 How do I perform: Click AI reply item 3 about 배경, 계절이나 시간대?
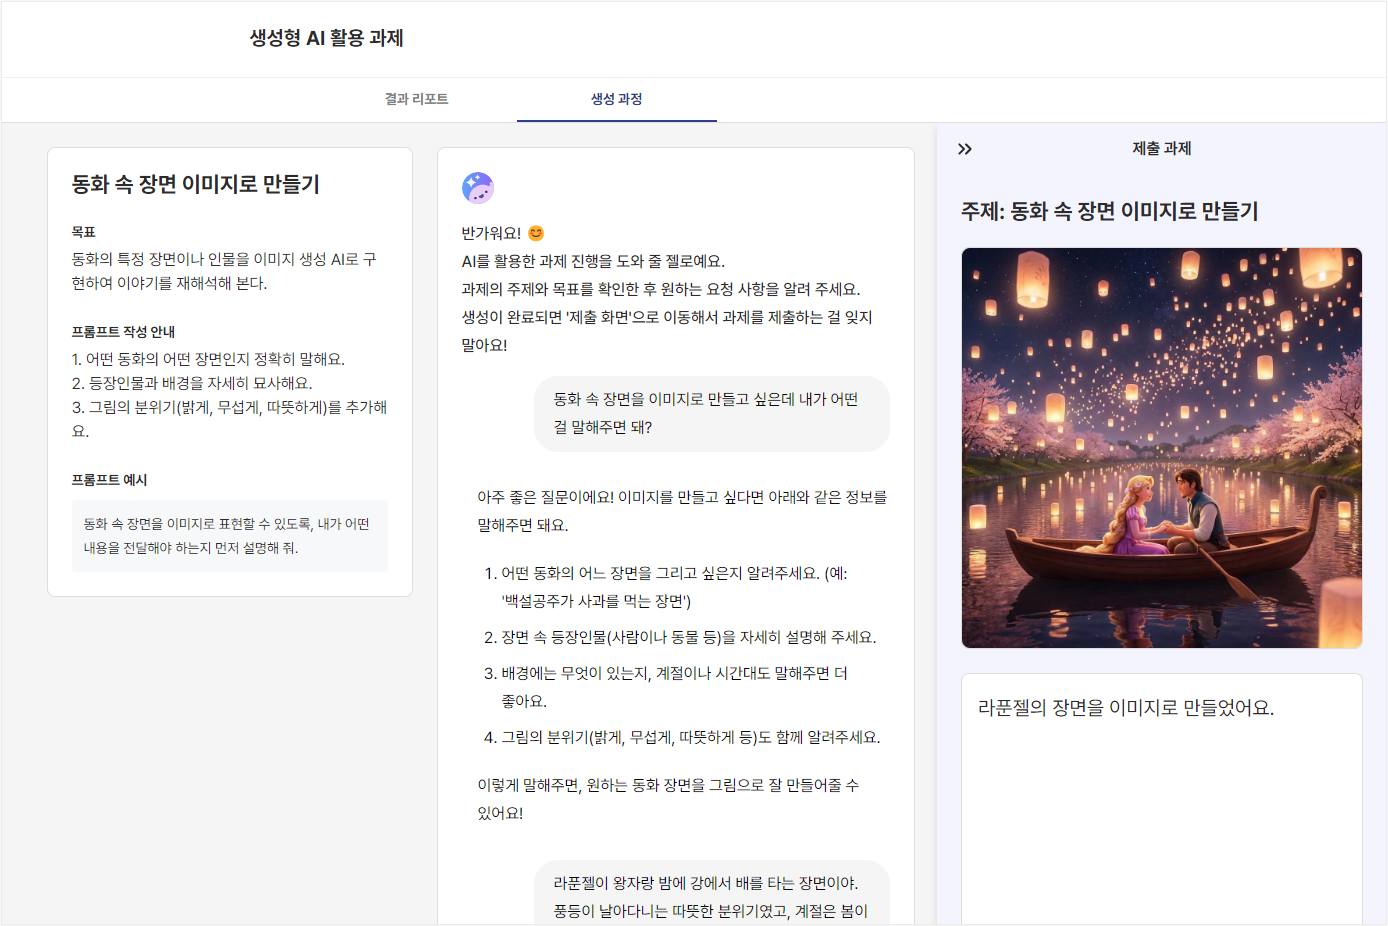[x=666, y=687]
